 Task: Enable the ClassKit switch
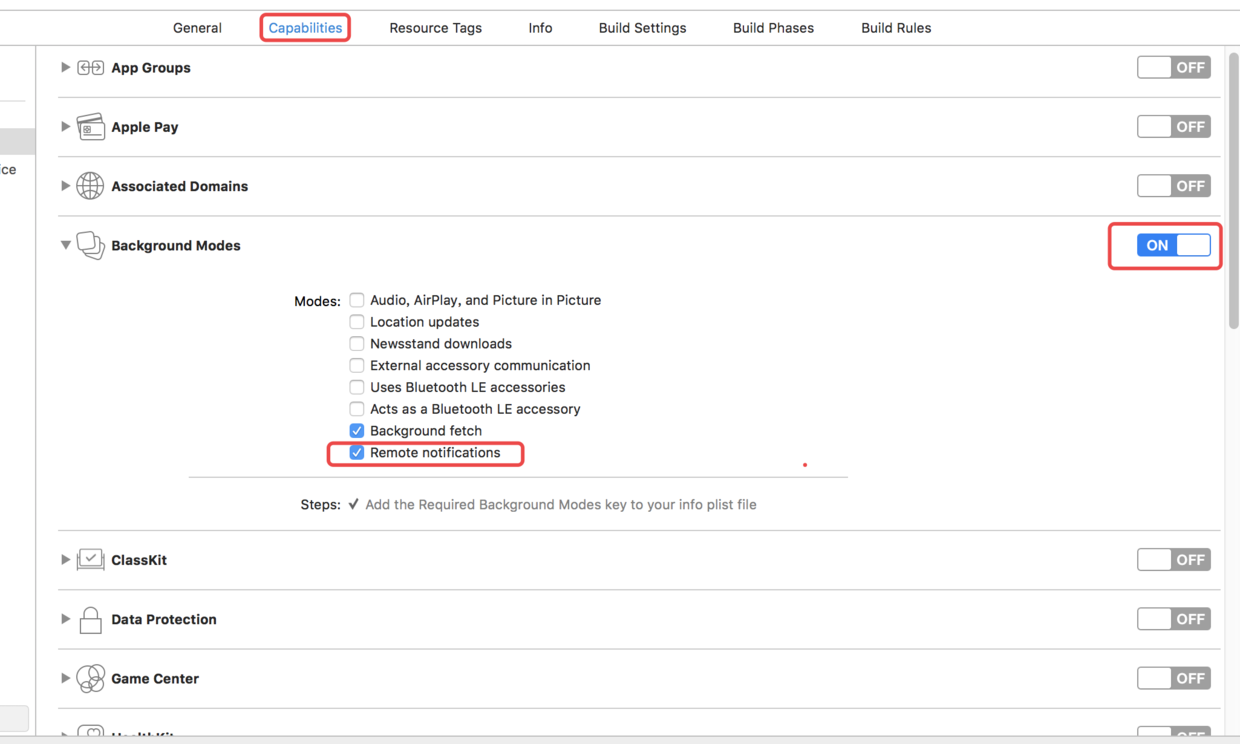click(1174, 560)
